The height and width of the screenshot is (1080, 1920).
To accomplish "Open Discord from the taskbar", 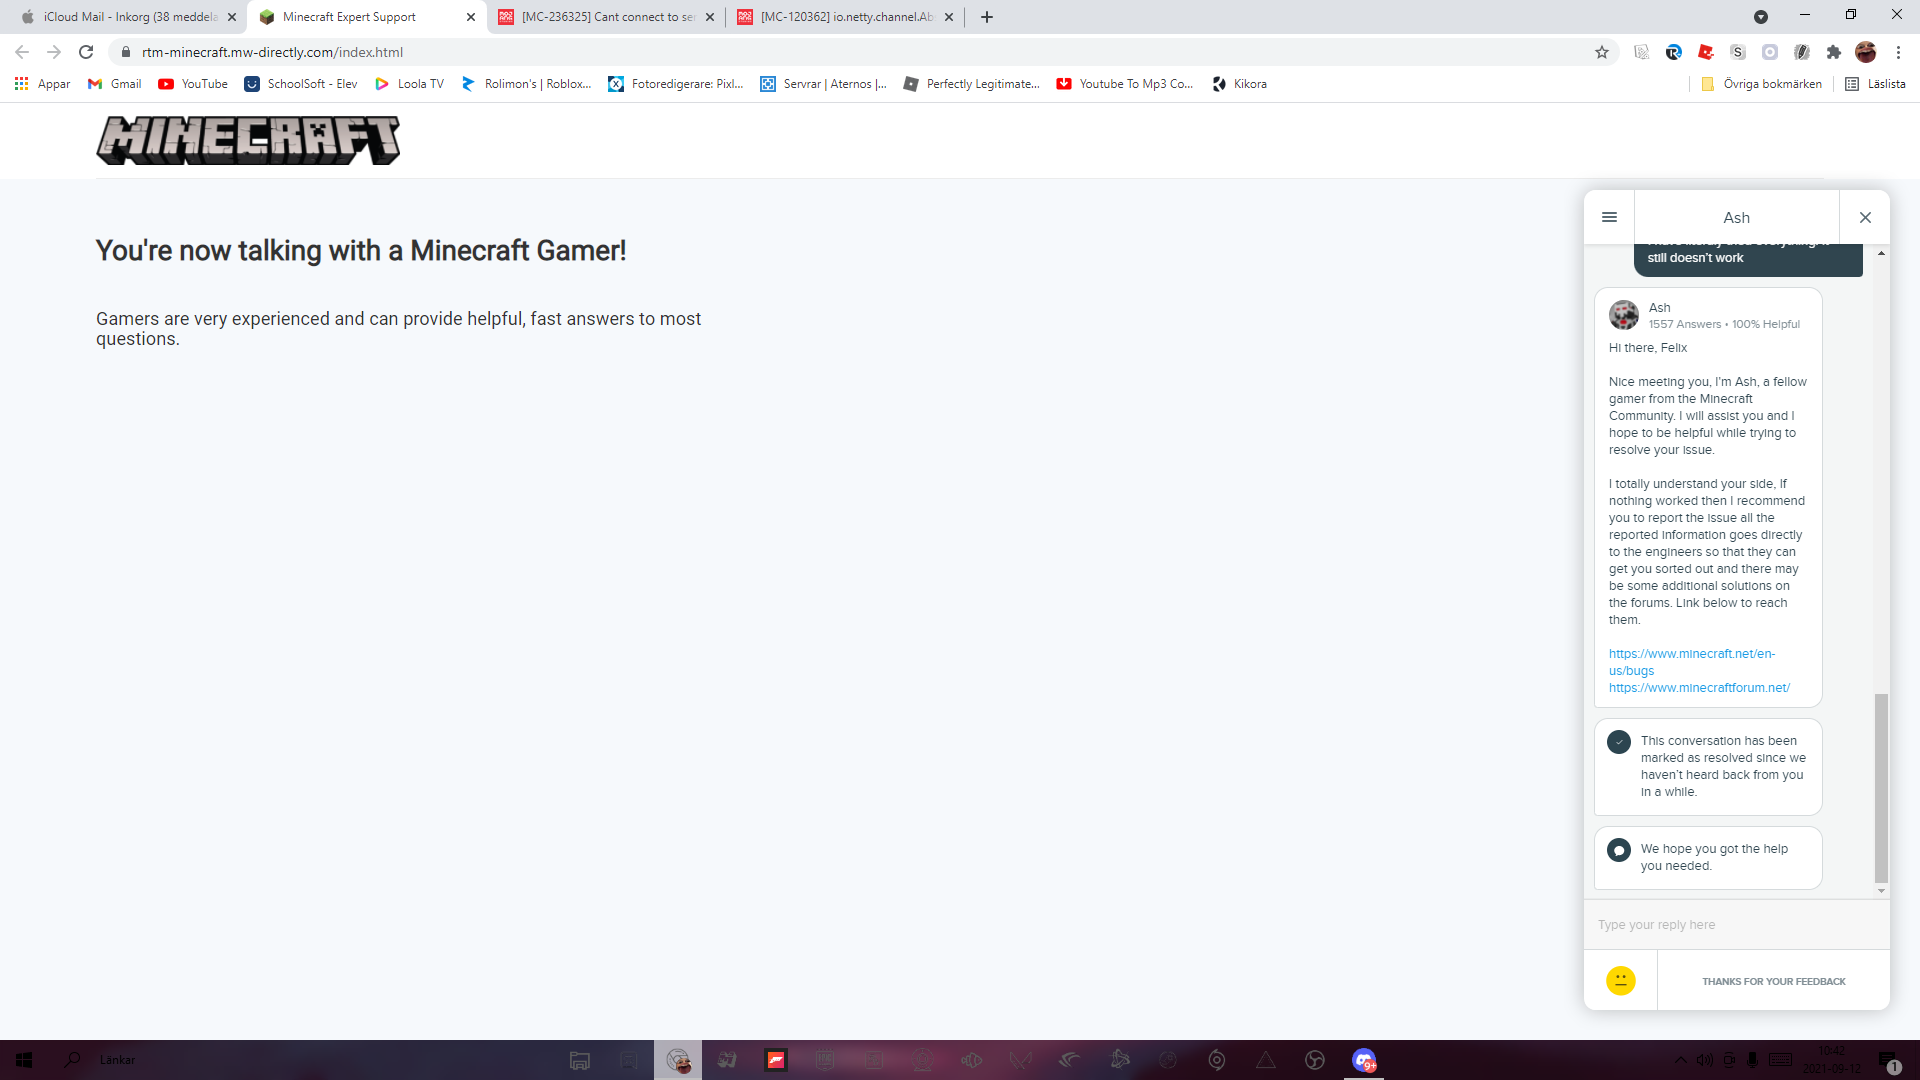I will point(1363,1060).
